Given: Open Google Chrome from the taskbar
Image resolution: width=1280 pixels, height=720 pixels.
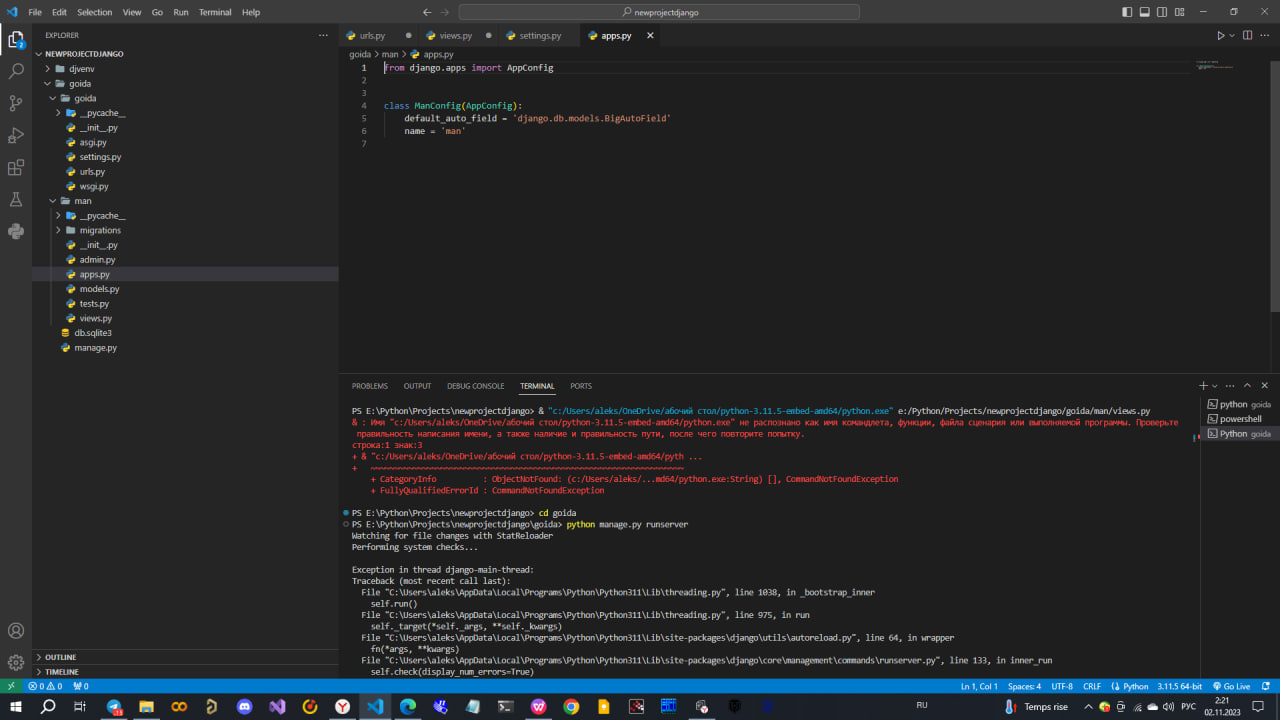Looking at the screenshot, I should (571, 706).
